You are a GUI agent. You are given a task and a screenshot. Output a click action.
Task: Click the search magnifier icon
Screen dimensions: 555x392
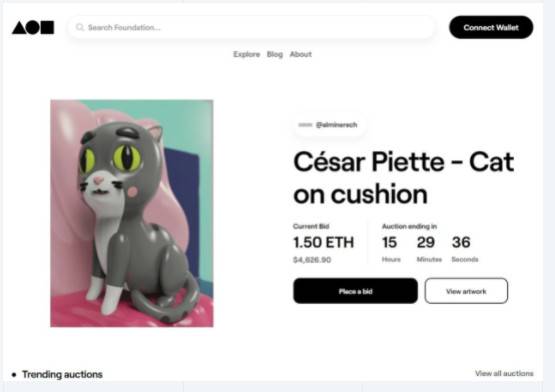[80, 27]
